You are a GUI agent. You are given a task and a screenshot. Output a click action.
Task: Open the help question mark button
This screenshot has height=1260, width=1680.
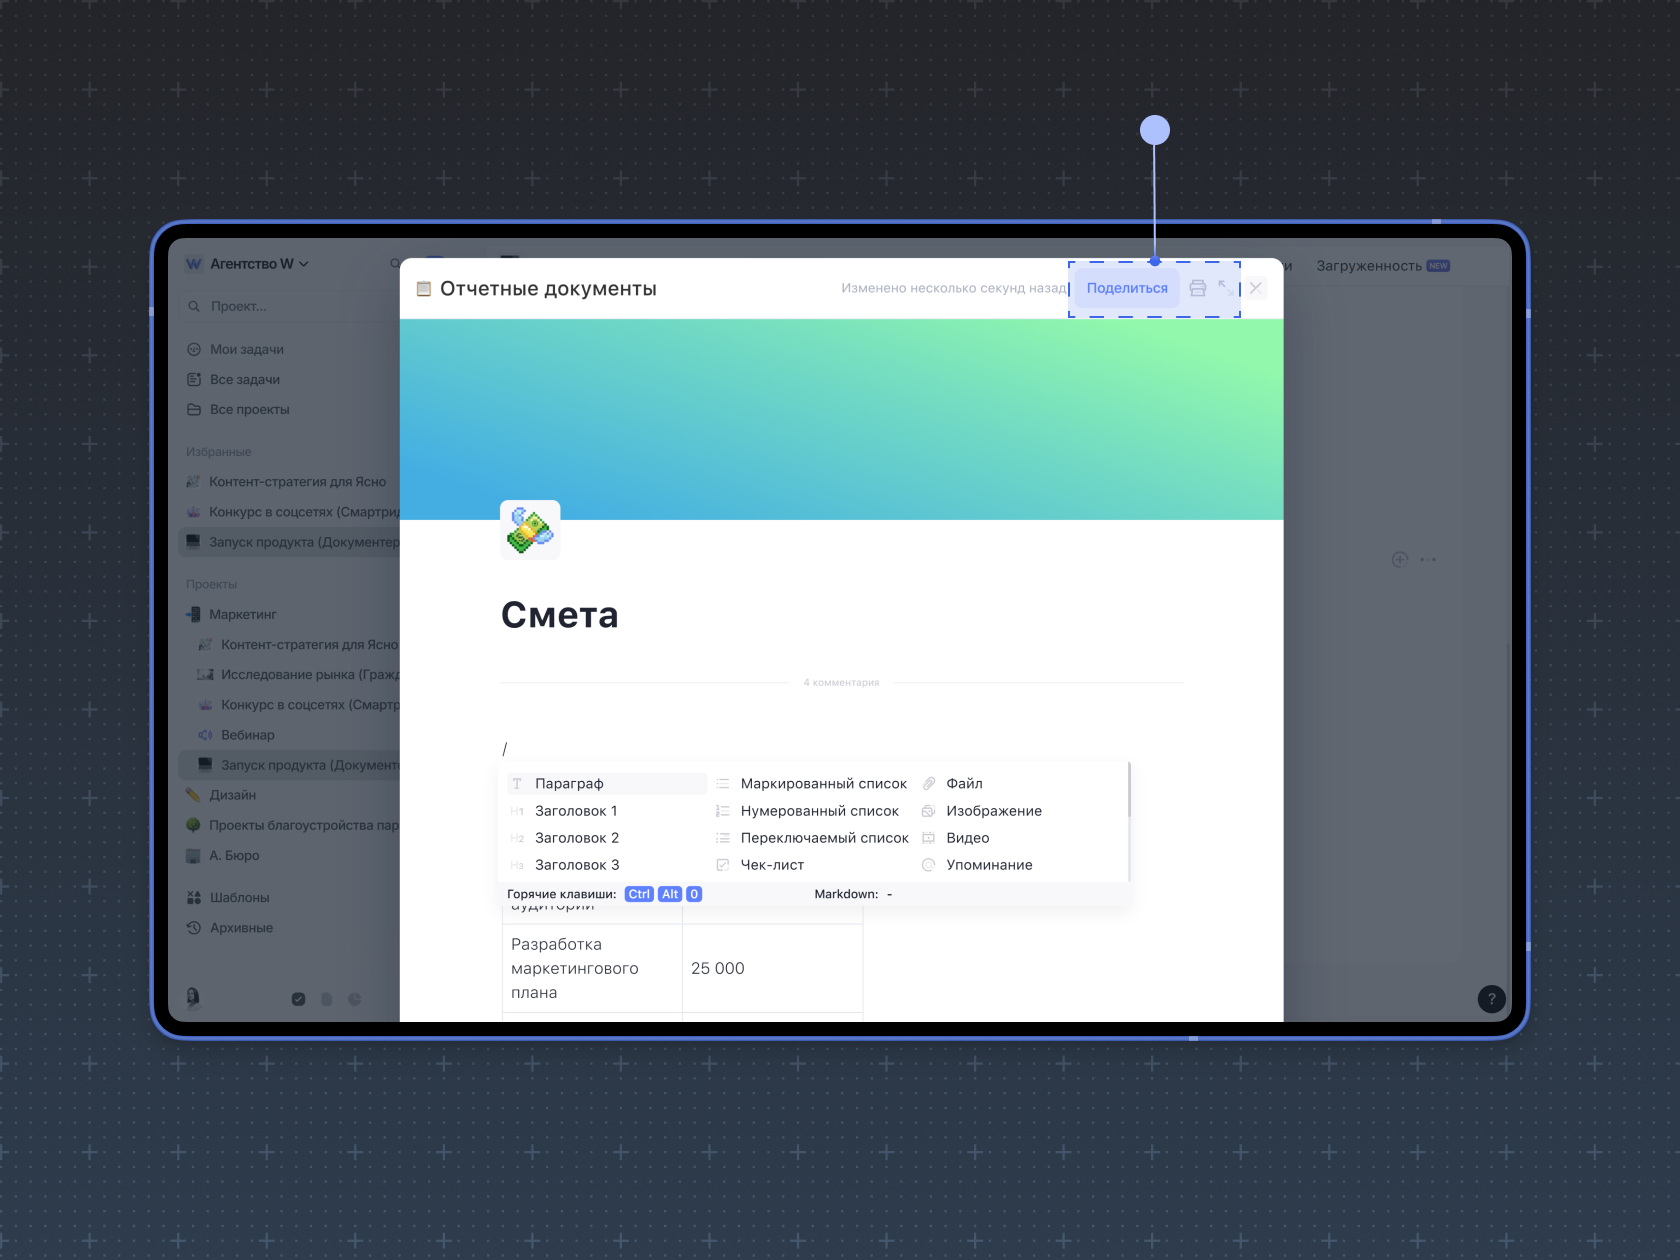tap(1491, 998)
